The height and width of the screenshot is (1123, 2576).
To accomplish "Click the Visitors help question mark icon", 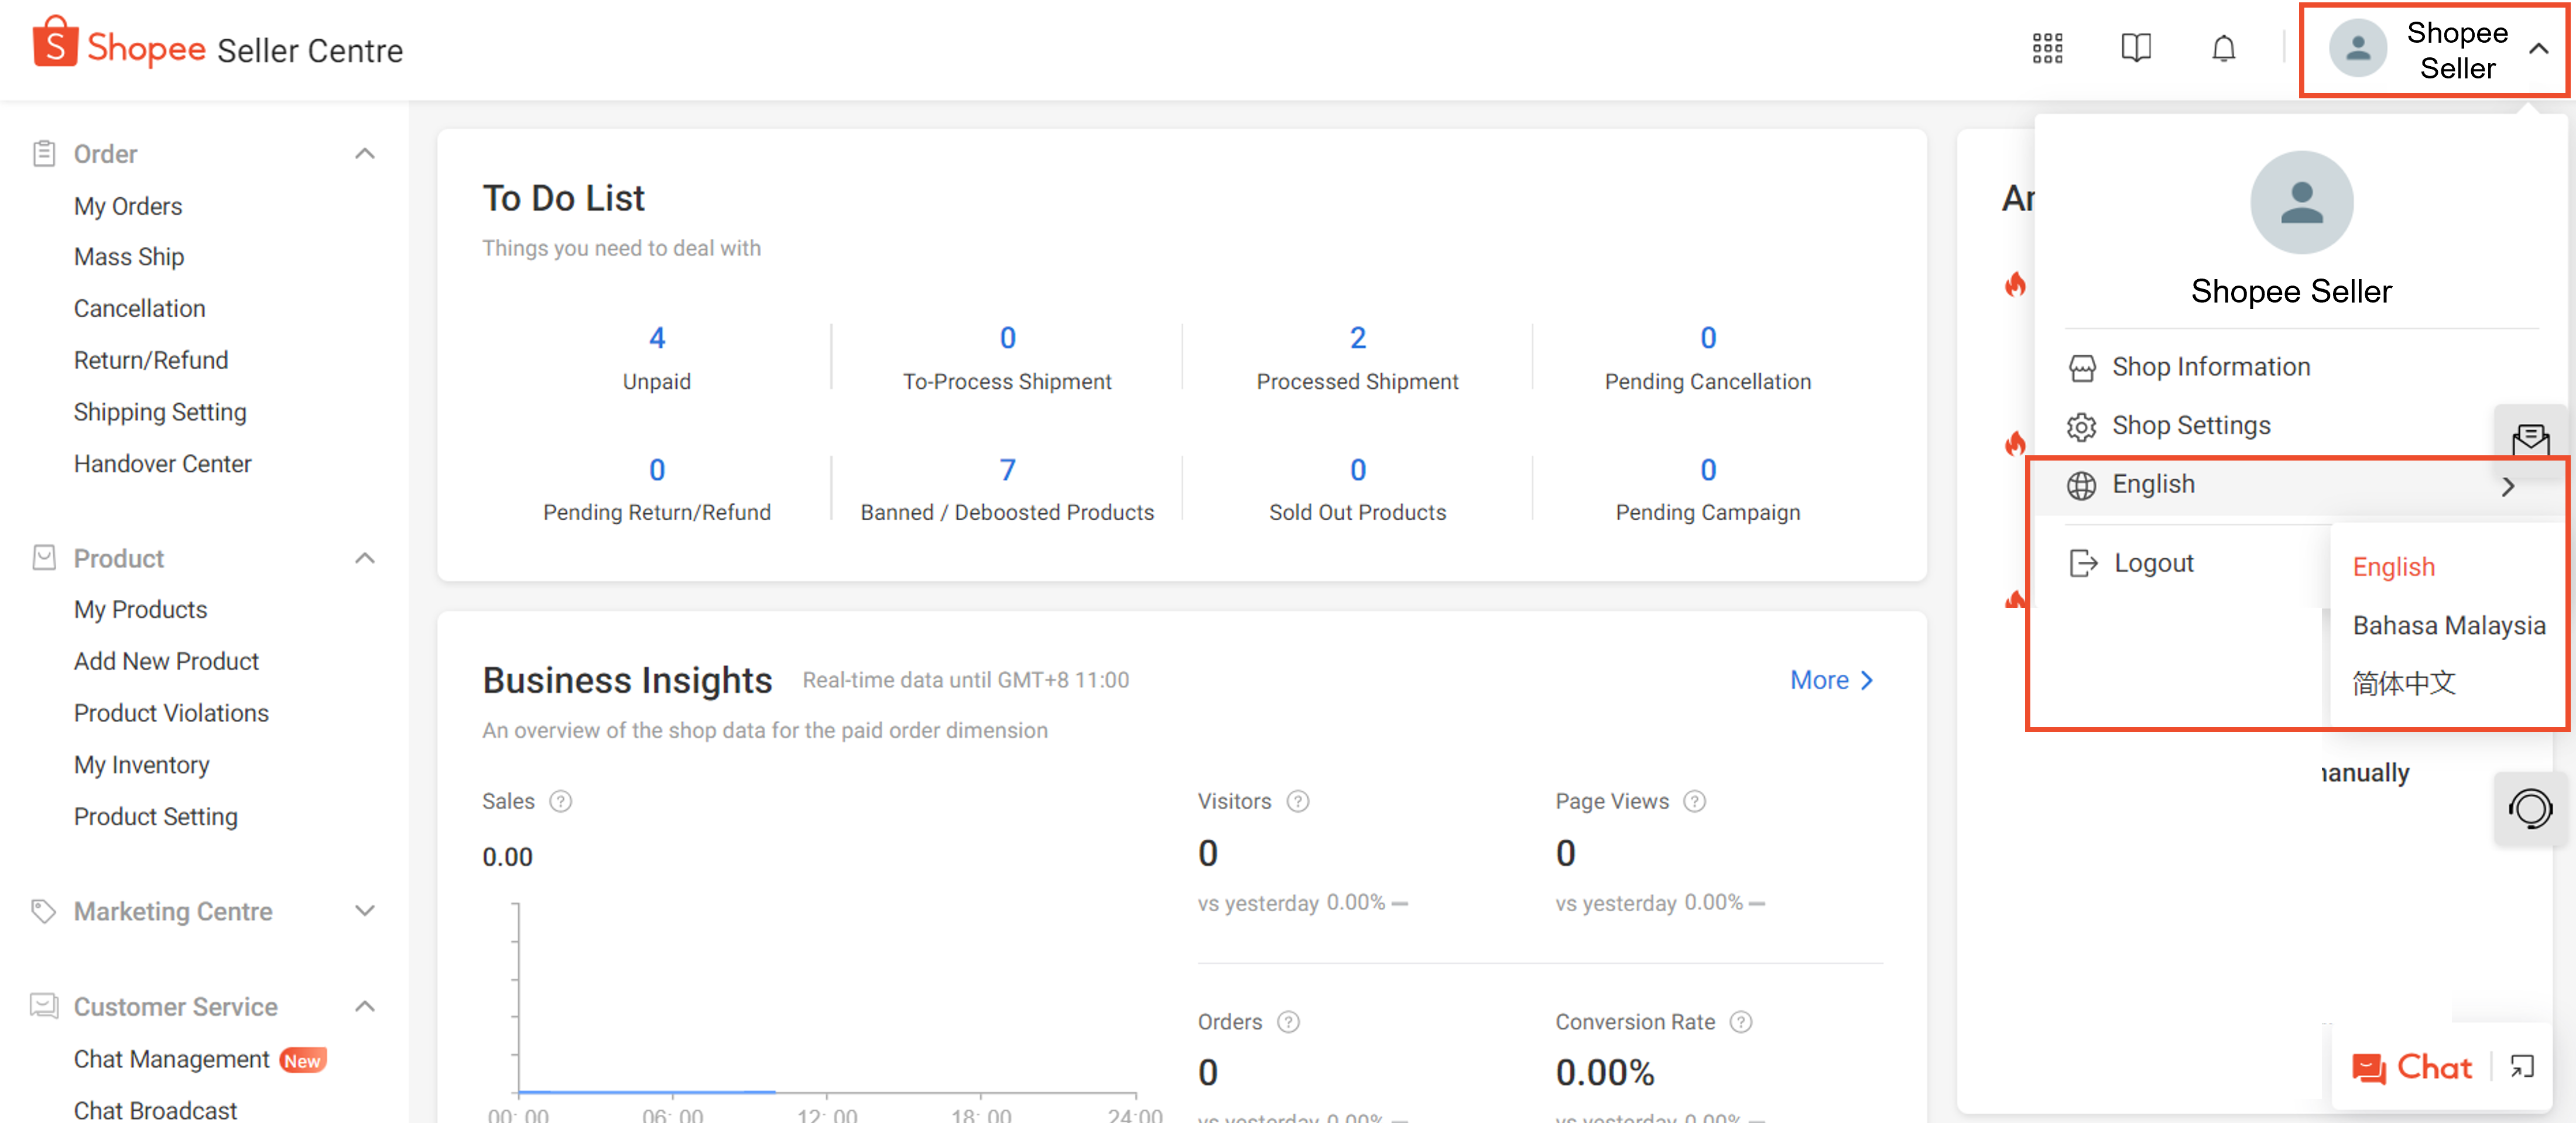I will click(x=1297, y=801).
